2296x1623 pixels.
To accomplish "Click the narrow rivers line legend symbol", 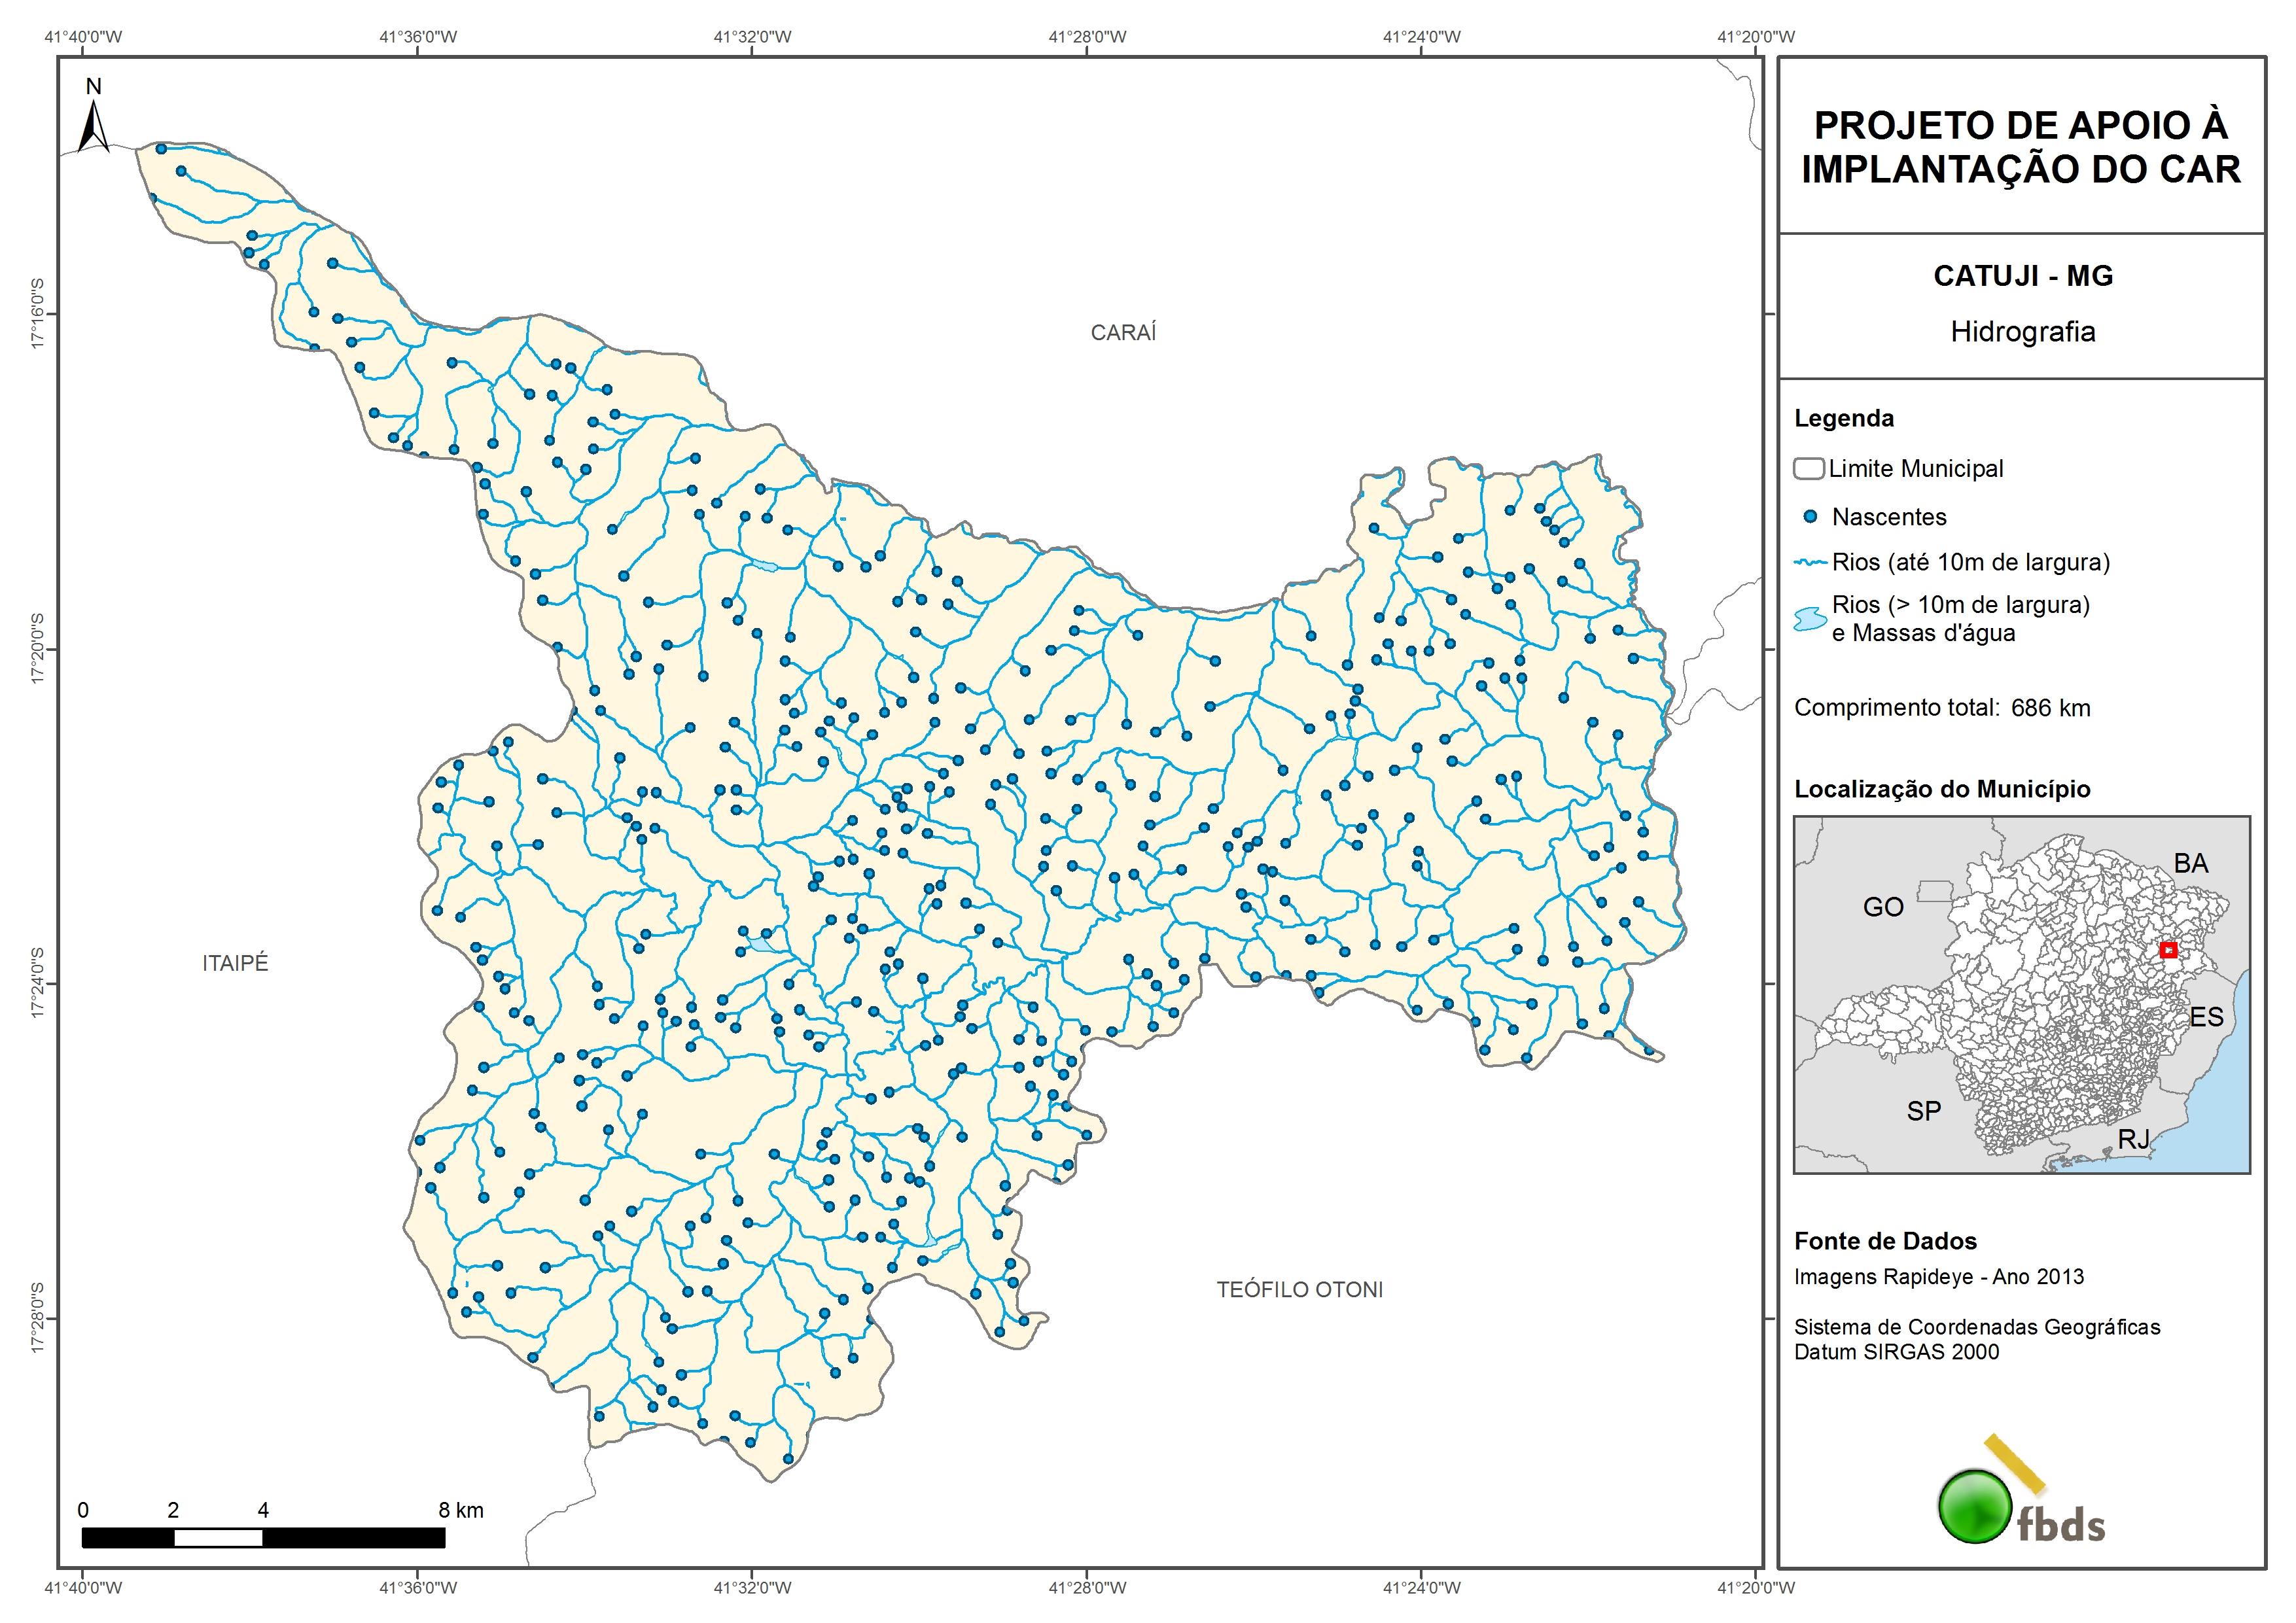I will [1810, 563].
